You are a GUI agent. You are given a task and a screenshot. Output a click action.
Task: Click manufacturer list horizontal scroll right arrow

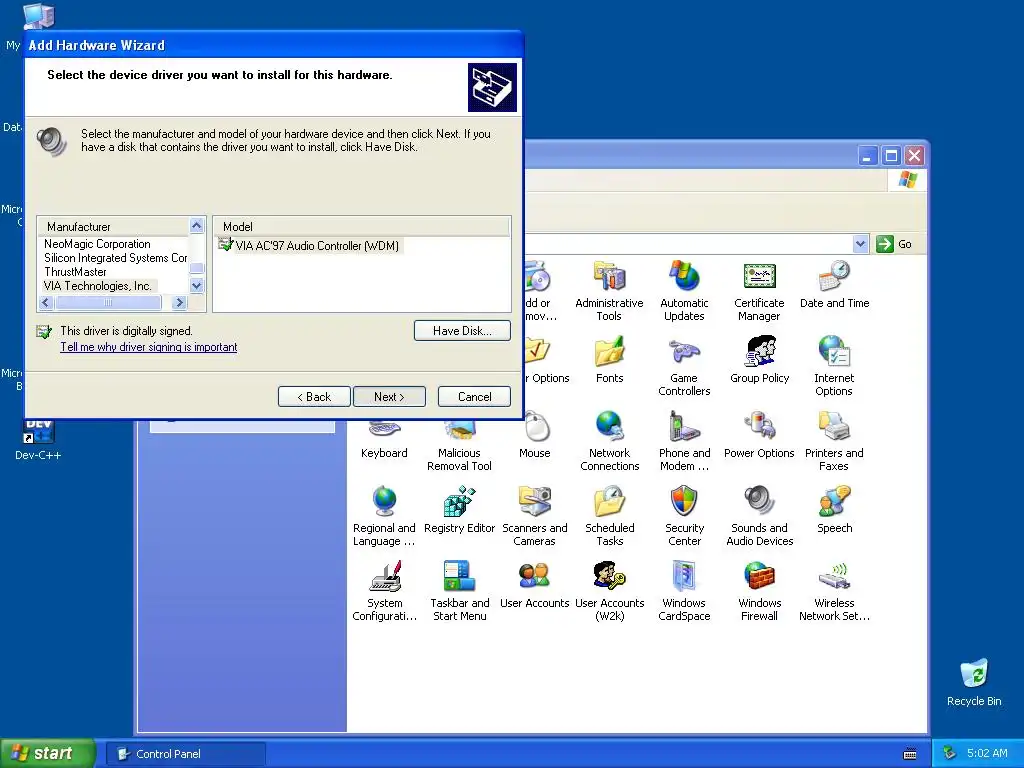pyautogui.click(x=180, y=302)
